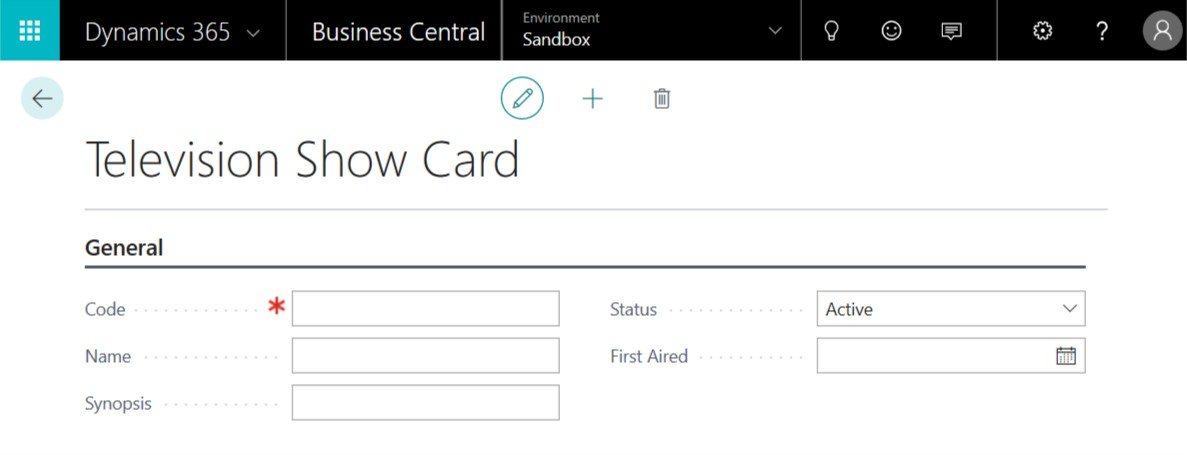Delete record using trash can icon
1187x455 pixels.
(x=662, y=98)
